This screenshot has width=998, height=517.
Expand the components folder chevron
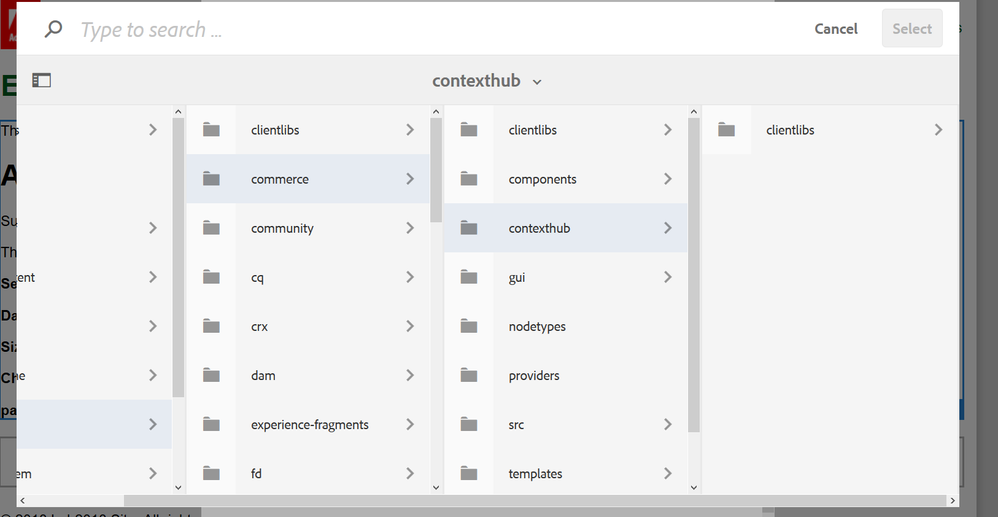[x=667, y=179]
